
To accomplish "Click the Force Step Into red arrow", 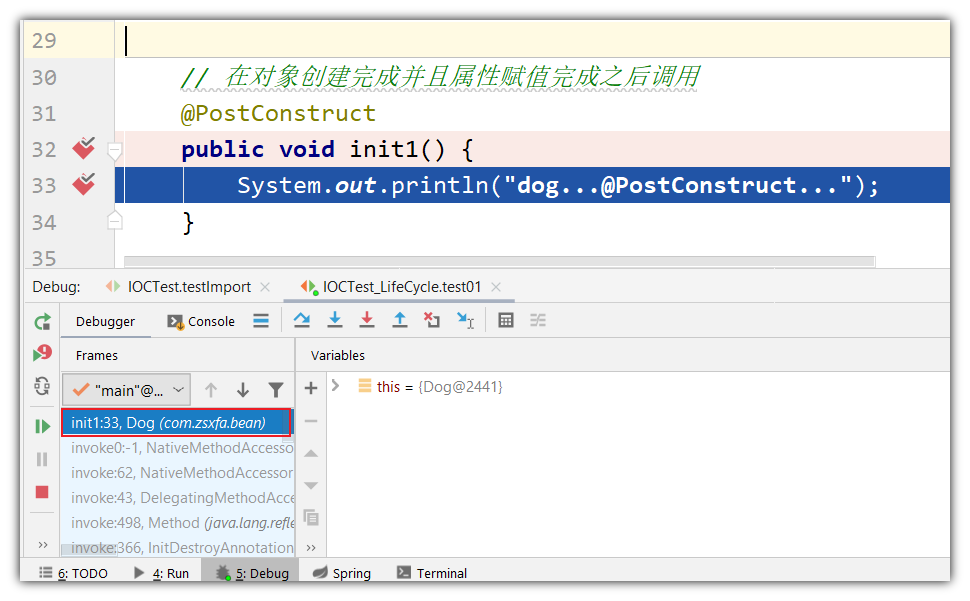I will click(x=367, y=320).
